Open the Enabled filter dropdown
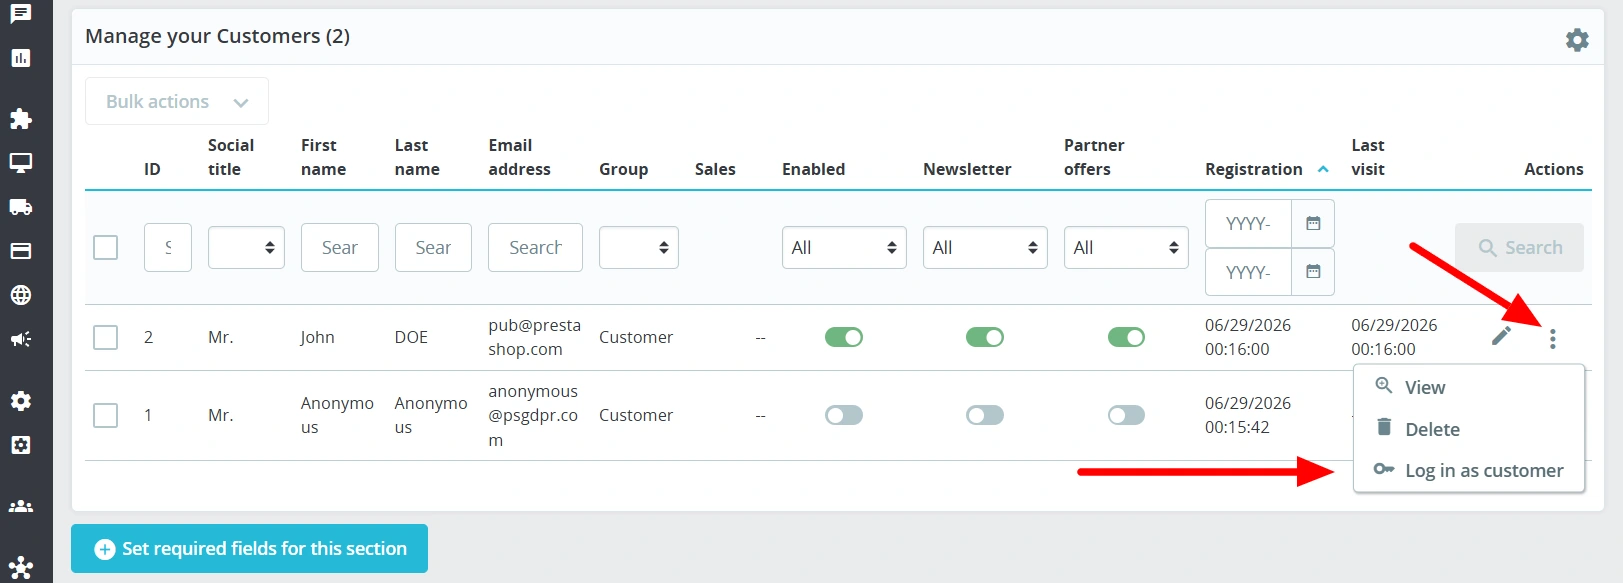 coord(844,247)
